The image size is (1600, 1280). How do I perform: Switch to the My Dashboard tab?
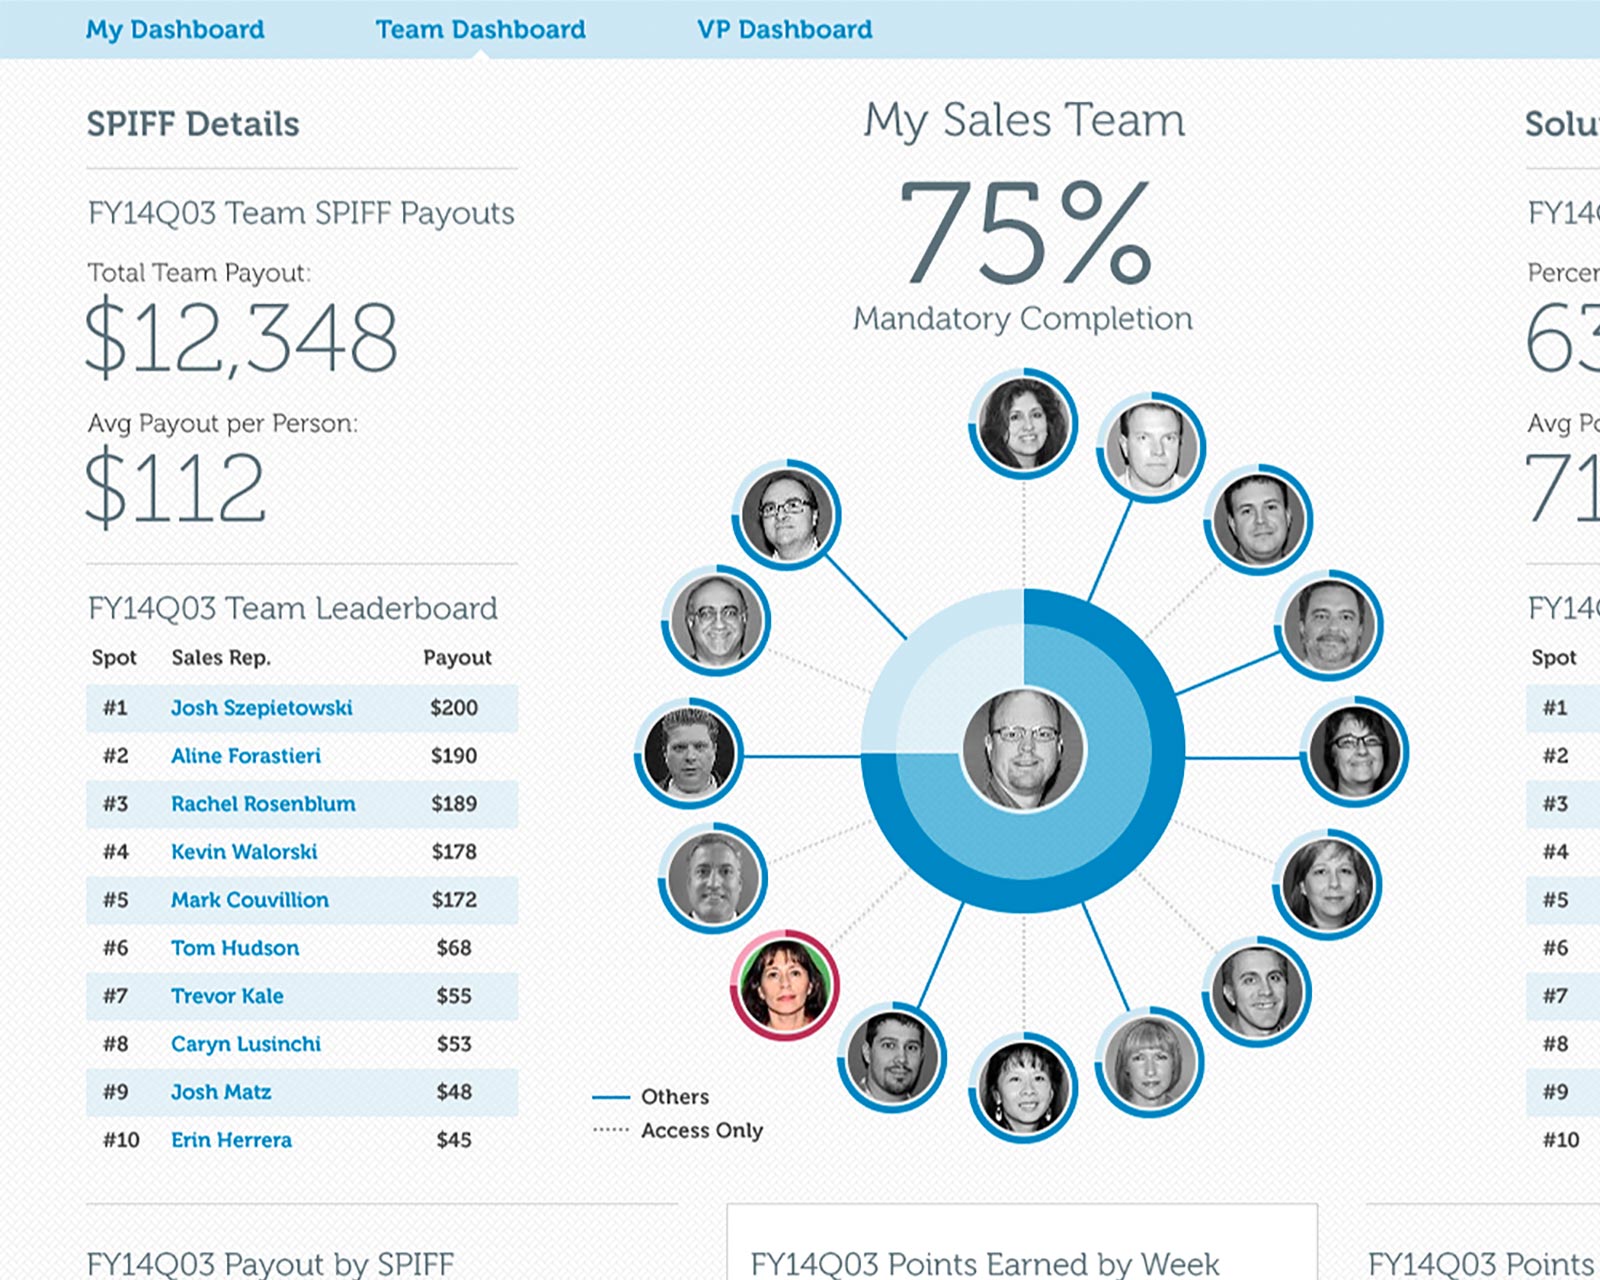point(175,29)
